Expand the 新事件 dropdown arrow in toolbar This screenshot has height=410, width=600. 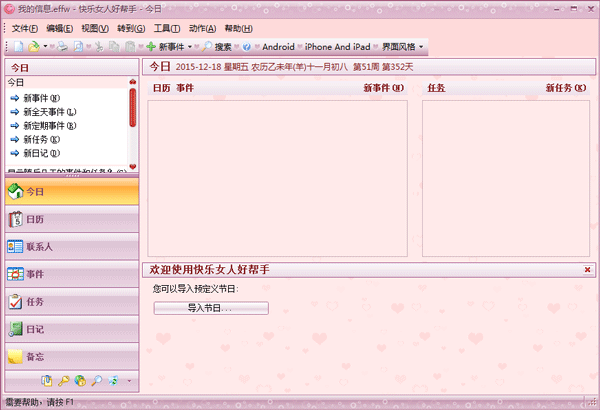(x=190, y=46)
